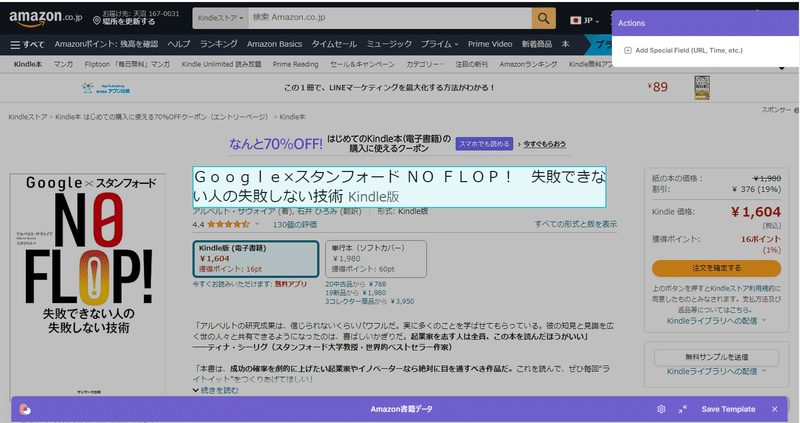The image size is (800, 423).
Task: Expand the プライム menu dropdown
Action: point(439,44)
